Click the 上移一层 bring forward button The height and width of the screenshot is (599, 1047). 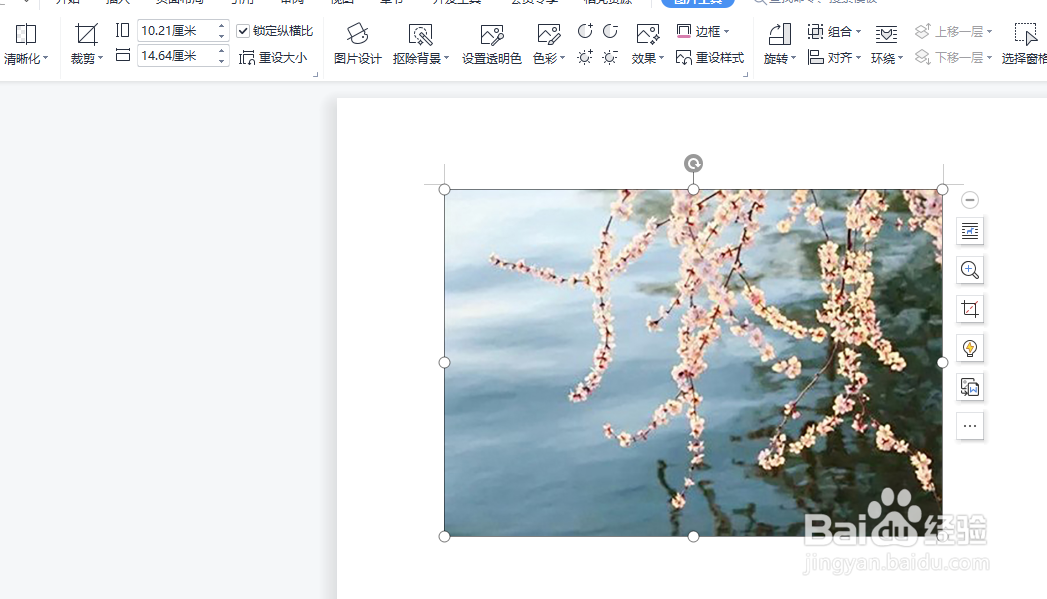tap(954, 31)
